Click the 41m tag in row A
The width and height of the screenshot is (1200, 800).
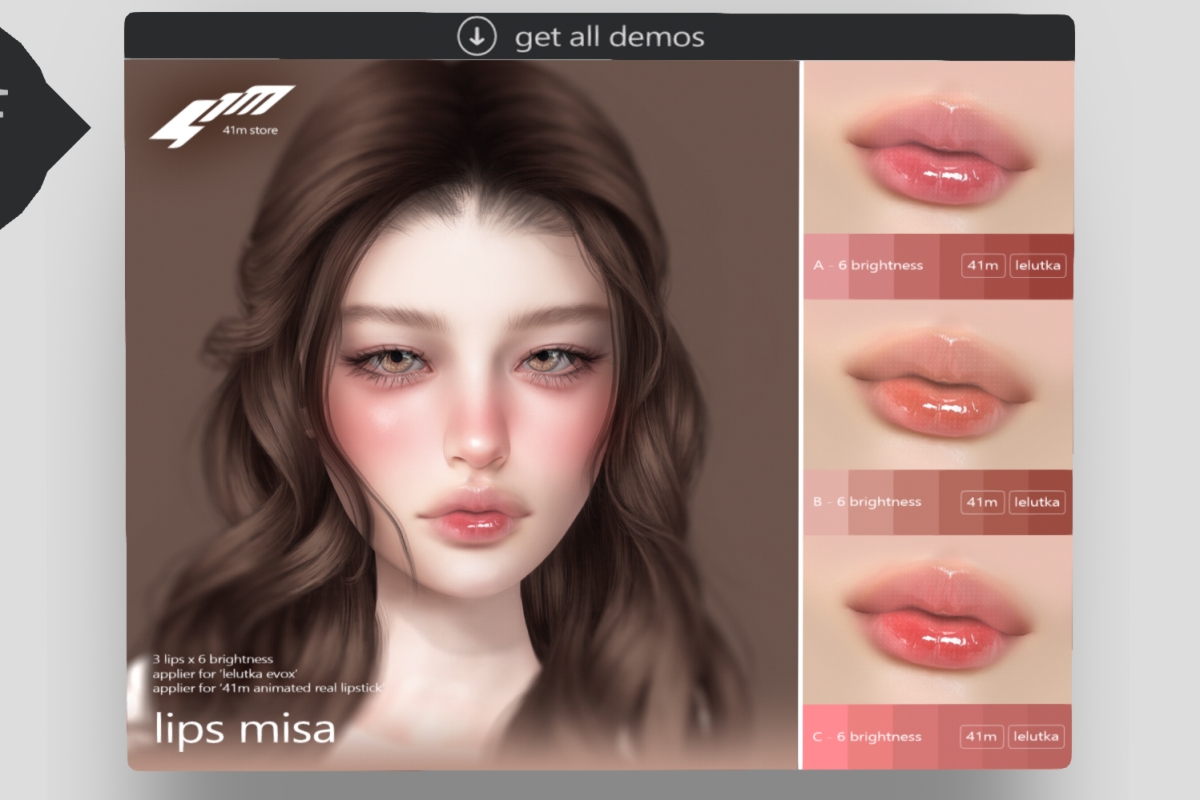click(982, 266)
